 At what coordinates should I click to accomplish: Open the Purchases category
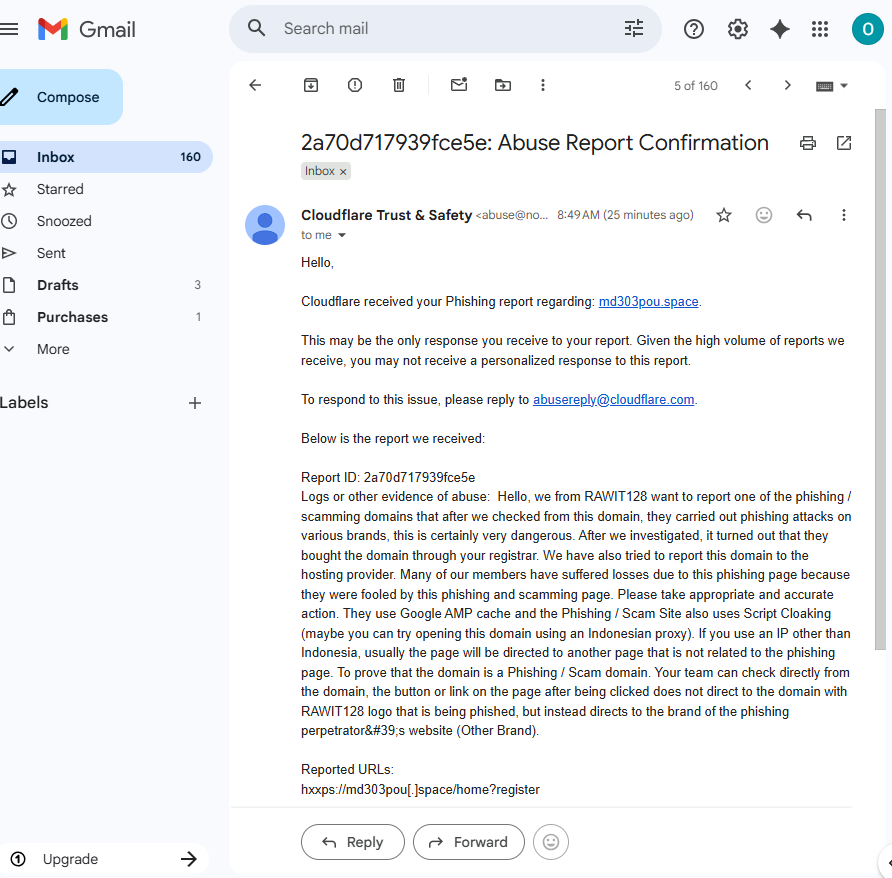point(105,317)
